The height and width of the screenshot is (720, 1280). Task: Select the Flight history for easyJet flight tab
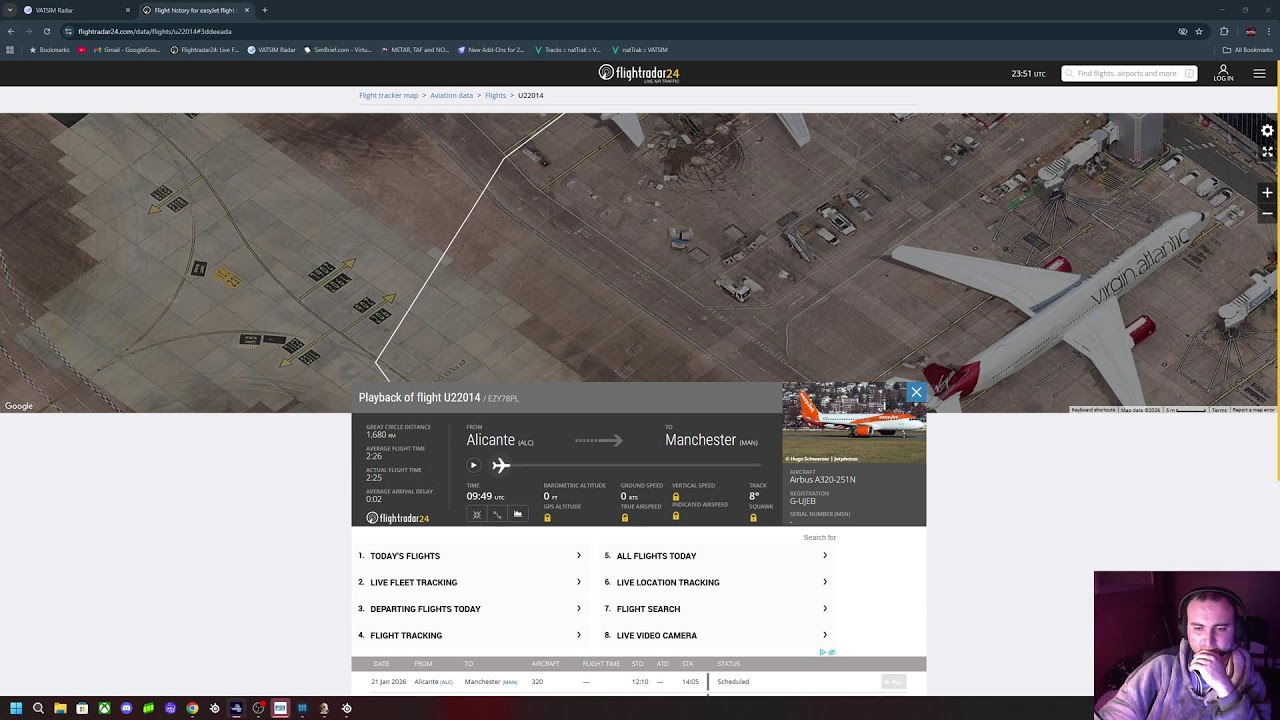tap(195, 10)
